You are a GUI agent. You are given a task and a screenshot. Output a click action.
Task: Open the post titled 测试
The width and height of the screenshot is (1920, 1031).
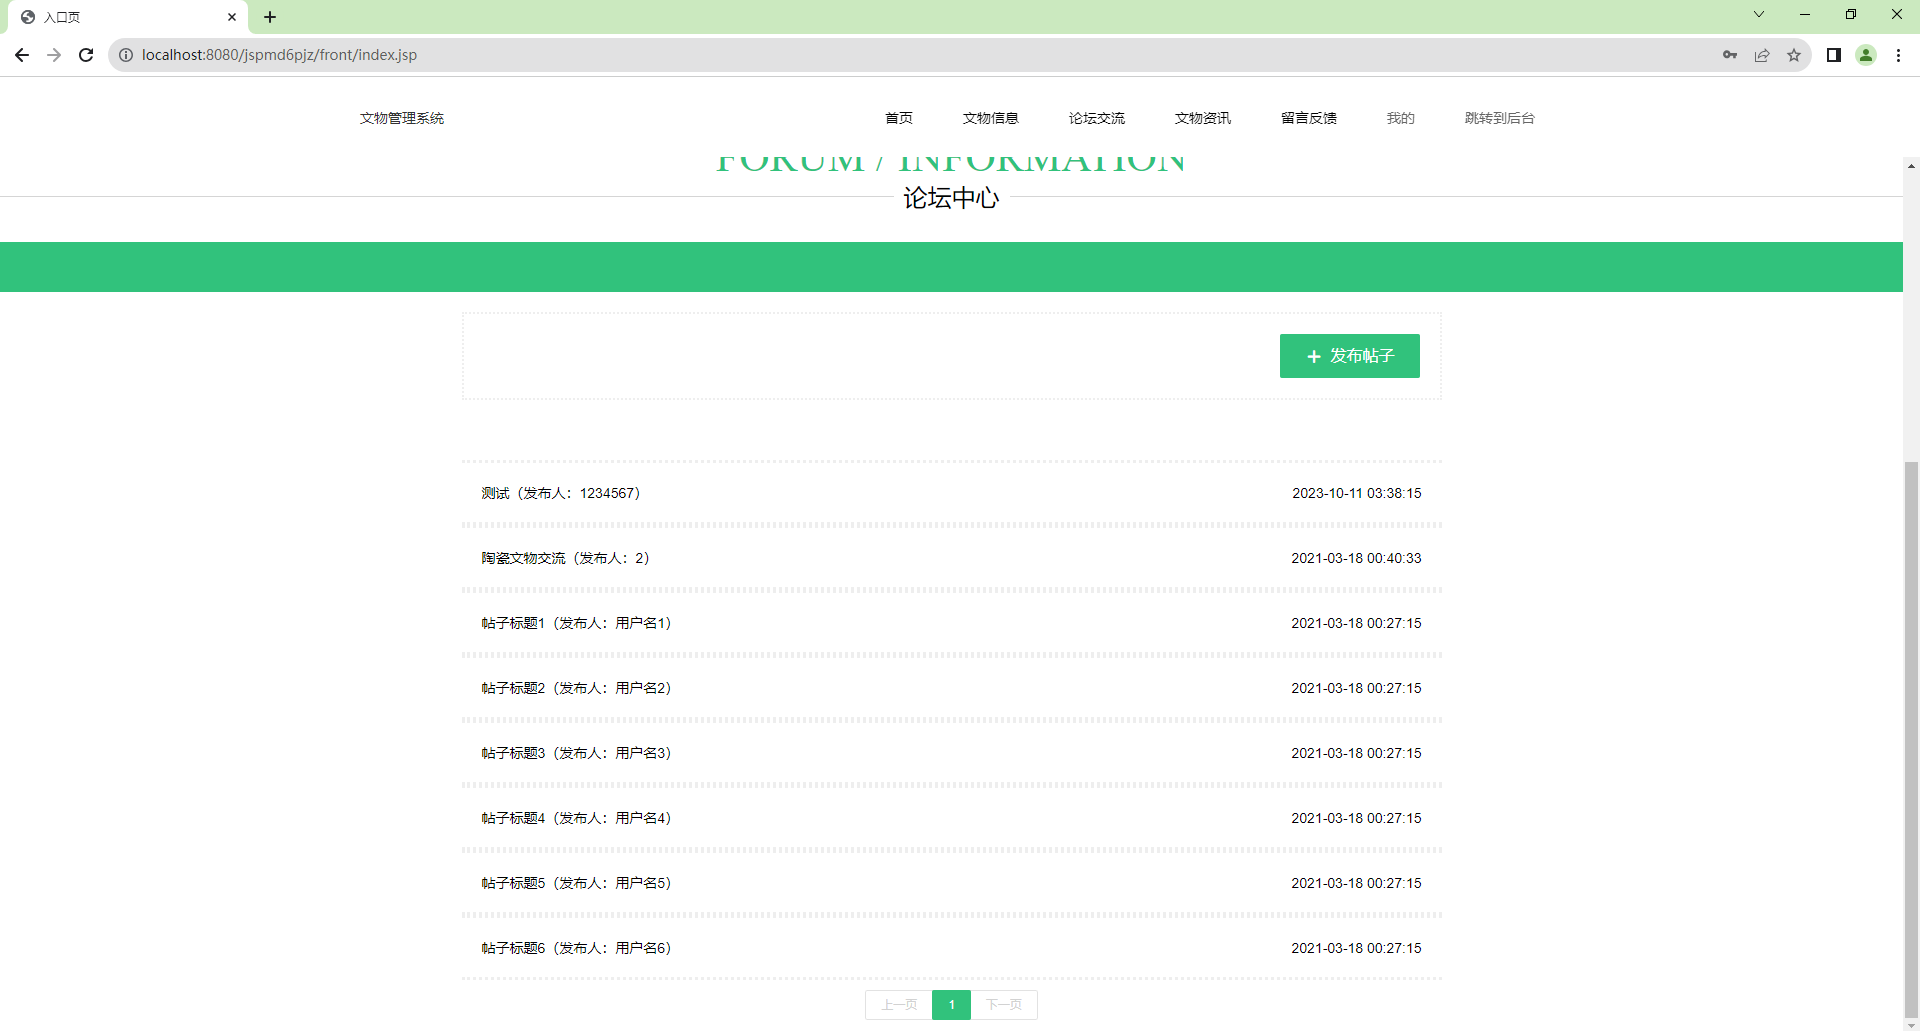(x=495, y=492)
